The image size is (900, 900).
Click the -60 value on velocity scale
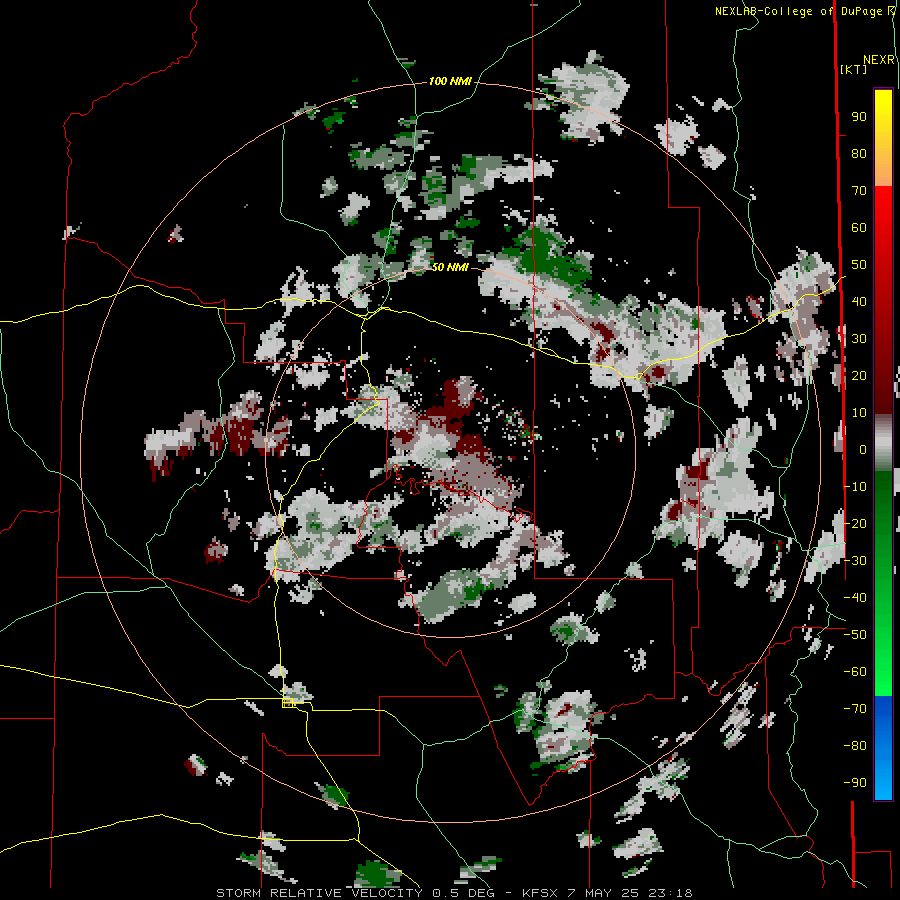[855, 672]
